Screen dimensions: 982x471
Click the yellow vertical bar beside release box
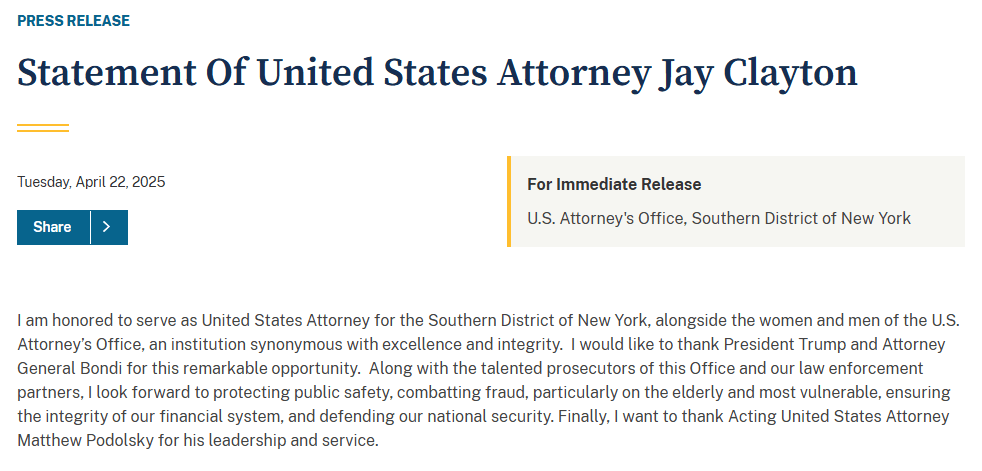[509, 201]
